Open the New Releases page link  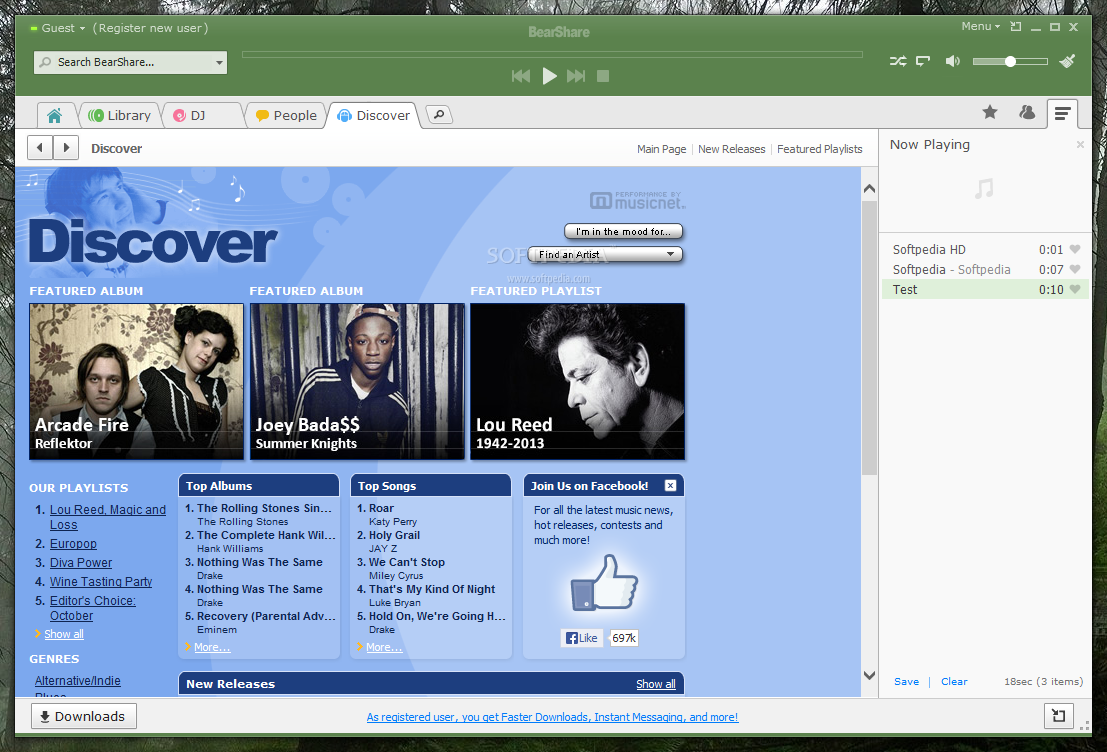click(731, 149)
